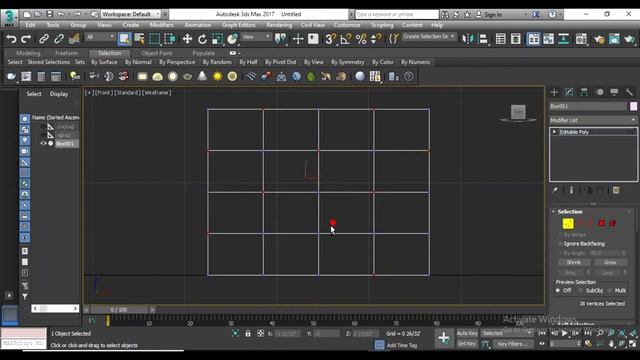Open the Selected key filter dropdown

(507, 333)
